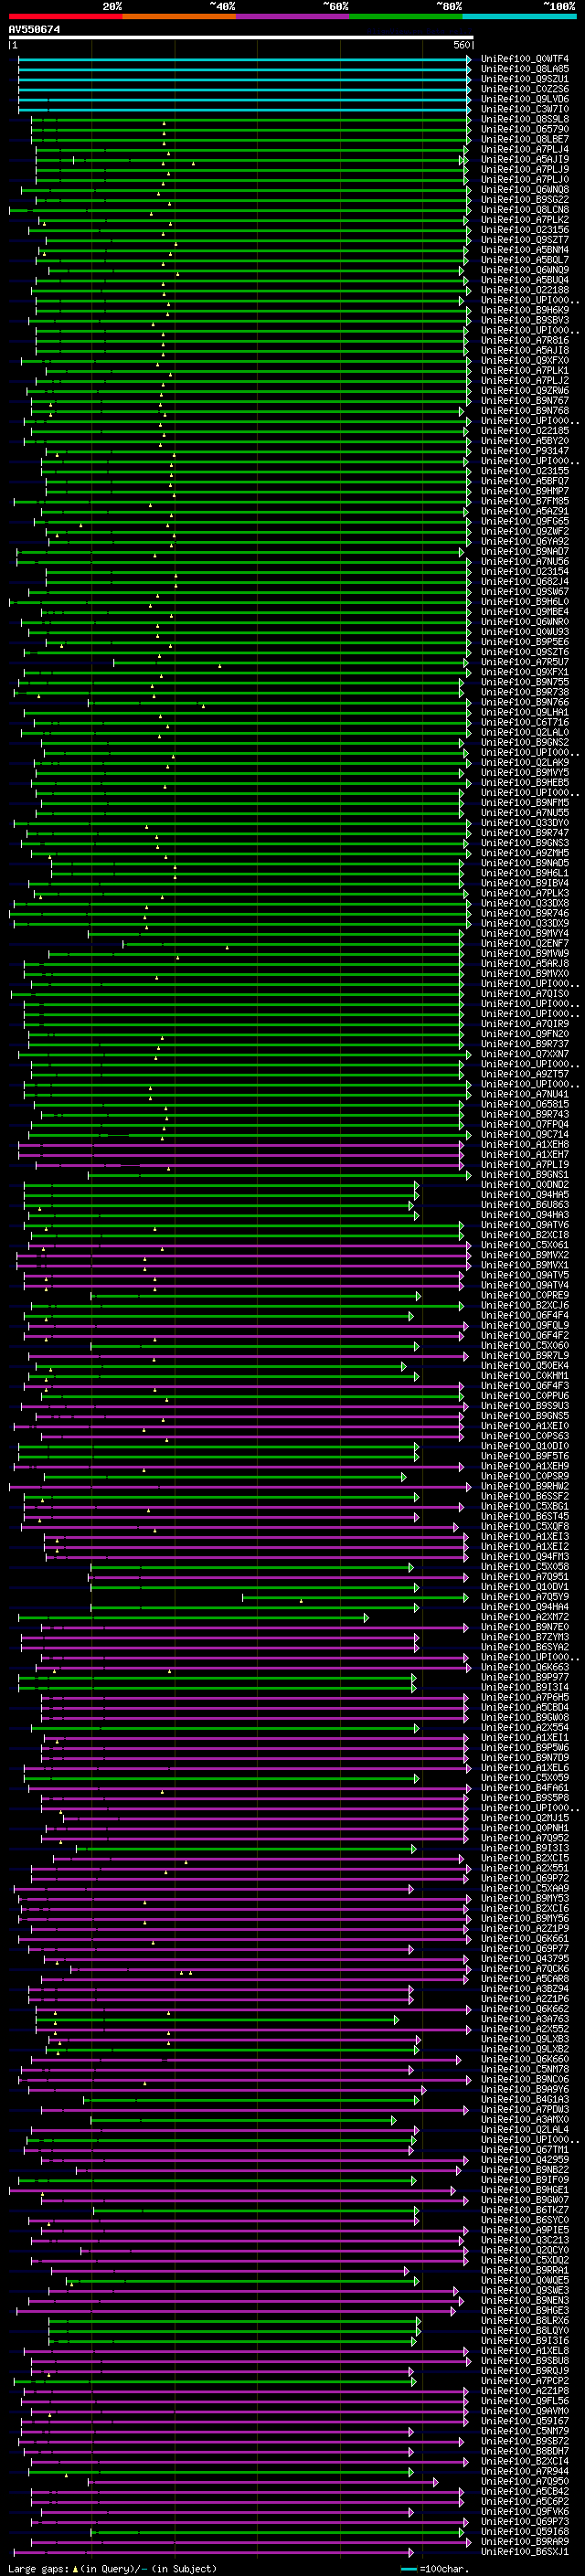Click the UniRef100_Q9ZRW6 label
The width and height of the screenshot is (585, 2576).
(x=525, y=391)
